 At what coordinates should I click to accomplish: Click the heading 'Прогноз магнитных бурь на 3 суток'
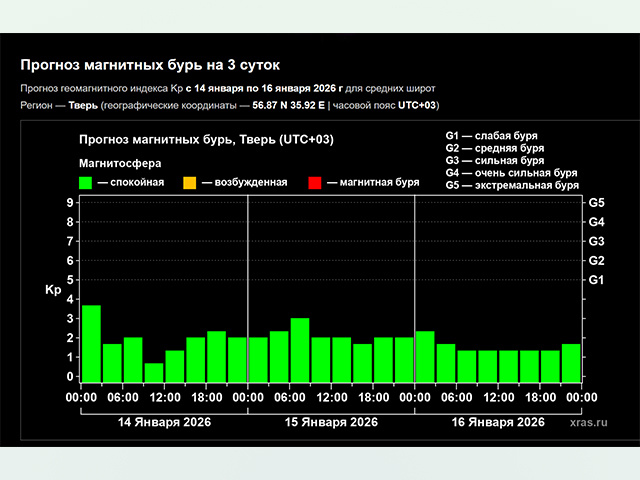coord(150,65)
